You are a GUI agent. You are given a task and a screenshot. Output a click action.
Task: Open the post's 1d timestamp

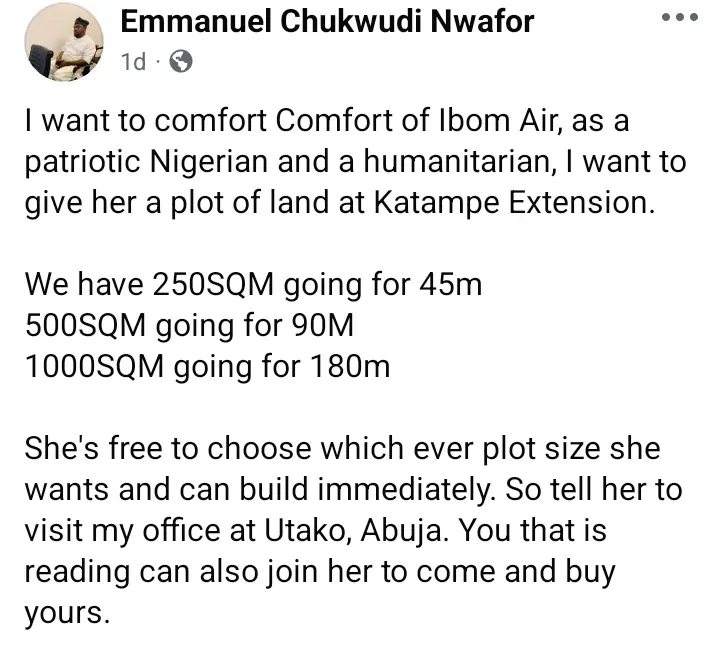[132, 63]
